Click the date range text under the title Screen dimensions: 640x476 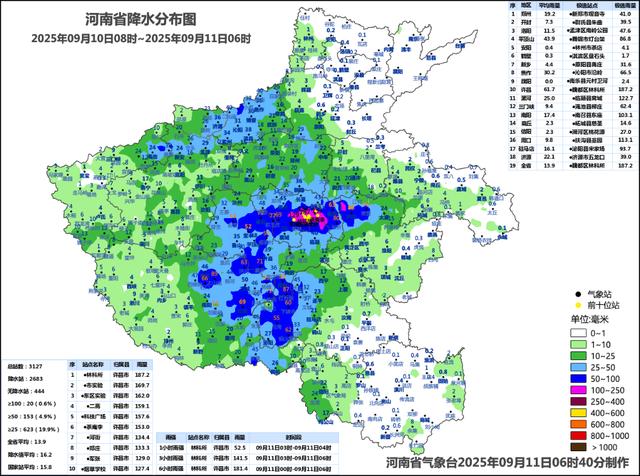click(x=141, y=38)
